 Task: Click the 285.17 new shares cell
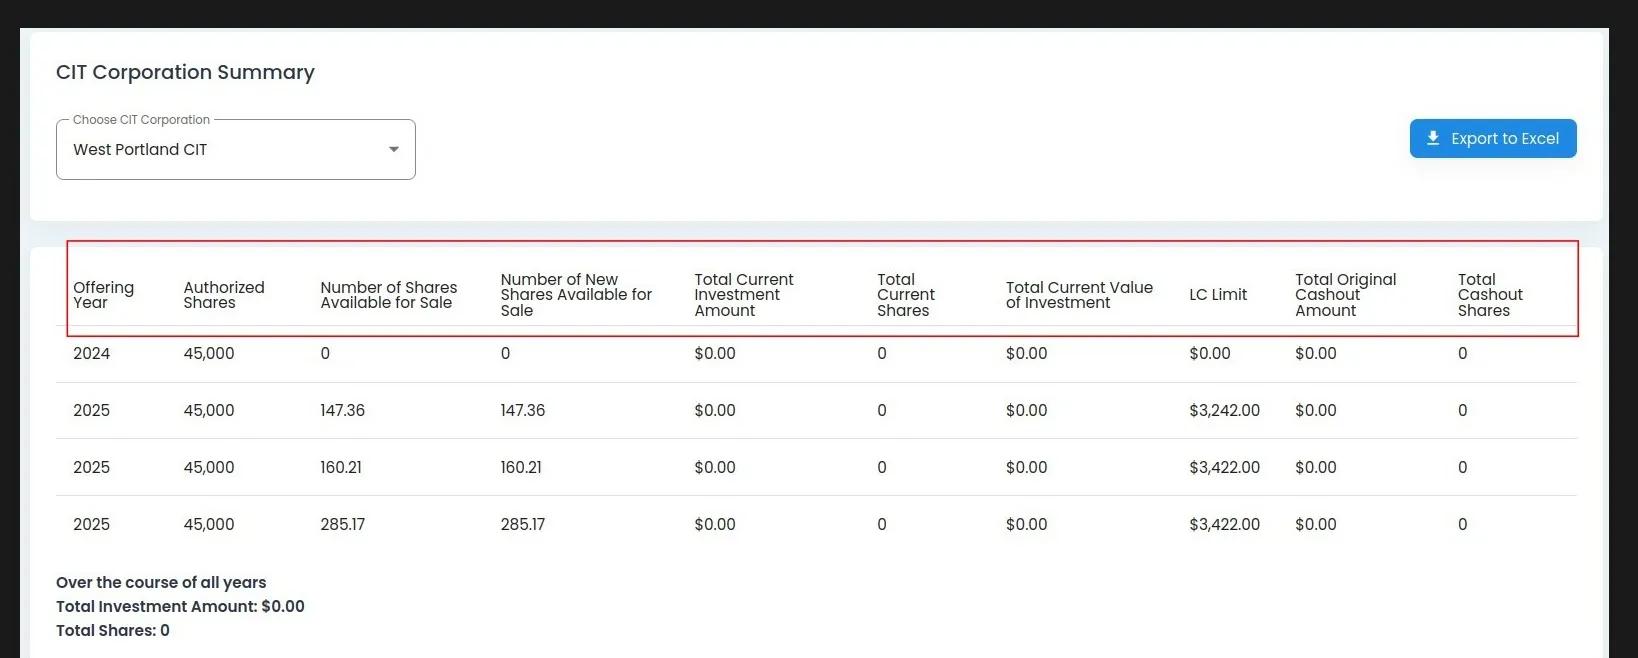(522, 525)
